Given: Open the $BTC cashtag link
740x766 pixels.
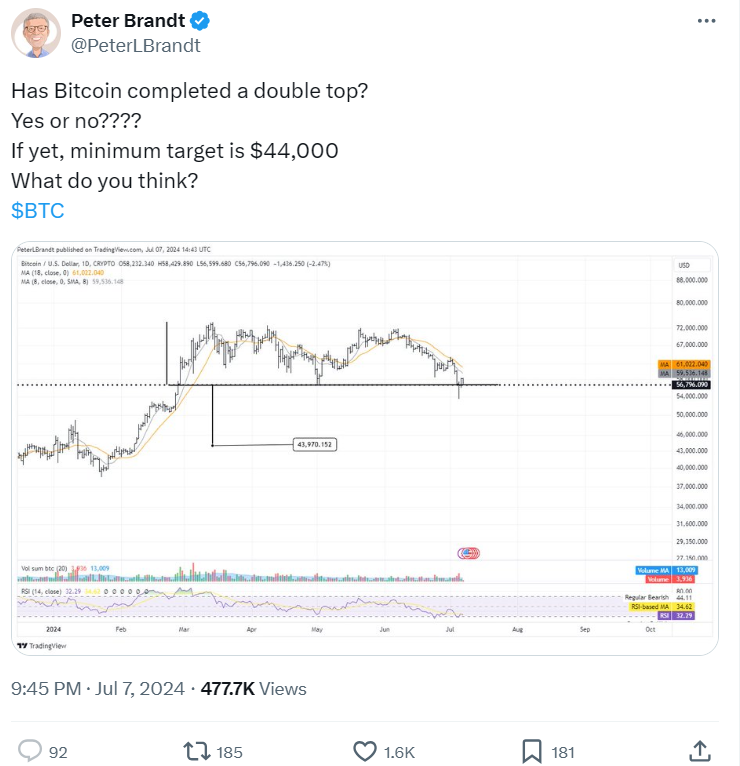Looking at the screenshot, I should click(38, 211).
